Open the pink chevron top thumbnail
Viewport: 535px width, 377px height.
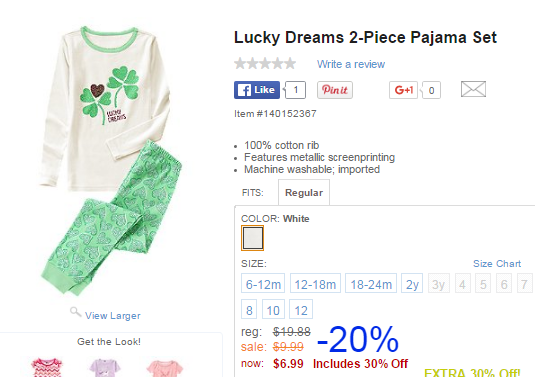click(47, 367)
